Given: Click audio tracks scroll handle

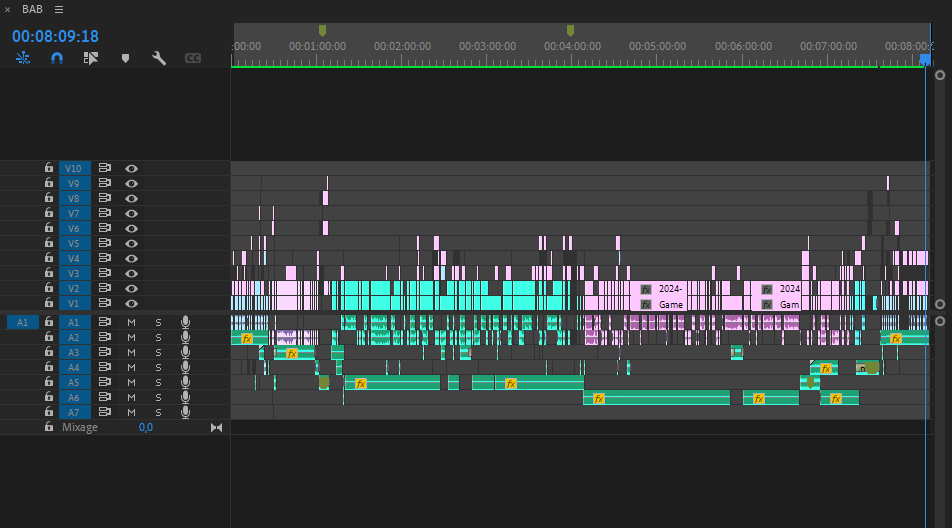Looking at the screenshot, I should tap(940, 321).
